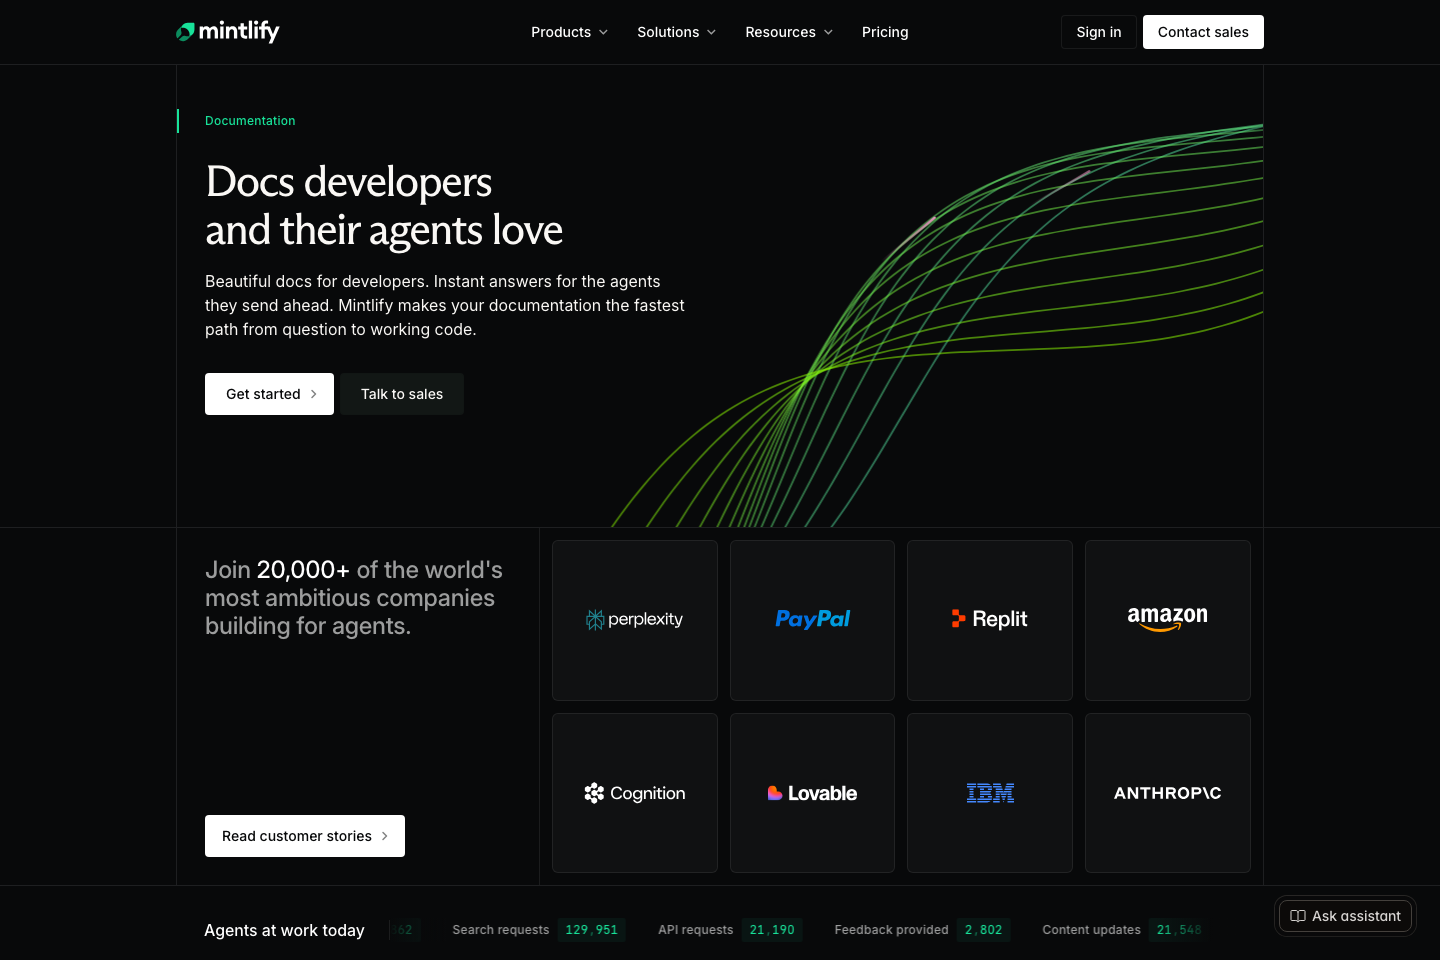Click the Content updates stat label

pyautogui.click(x=1091, y=930)
